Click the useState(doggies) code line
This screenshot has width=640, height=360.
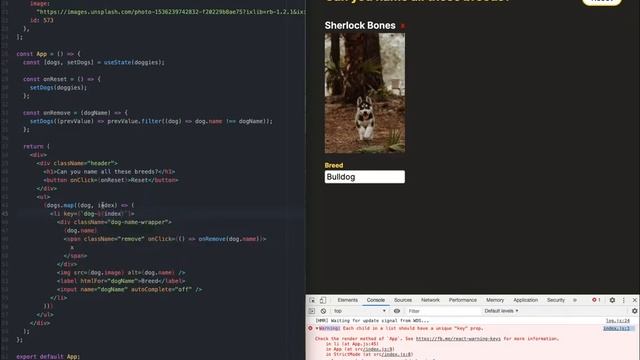tap(94, 62)
